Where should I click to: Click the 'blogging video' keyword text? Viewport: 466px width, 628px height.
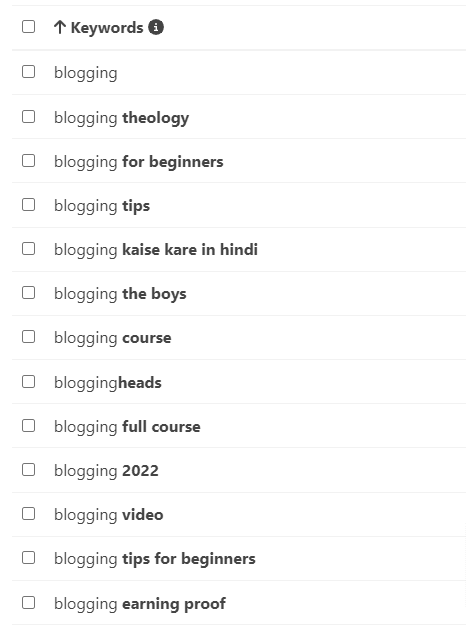tap(108, 515)
